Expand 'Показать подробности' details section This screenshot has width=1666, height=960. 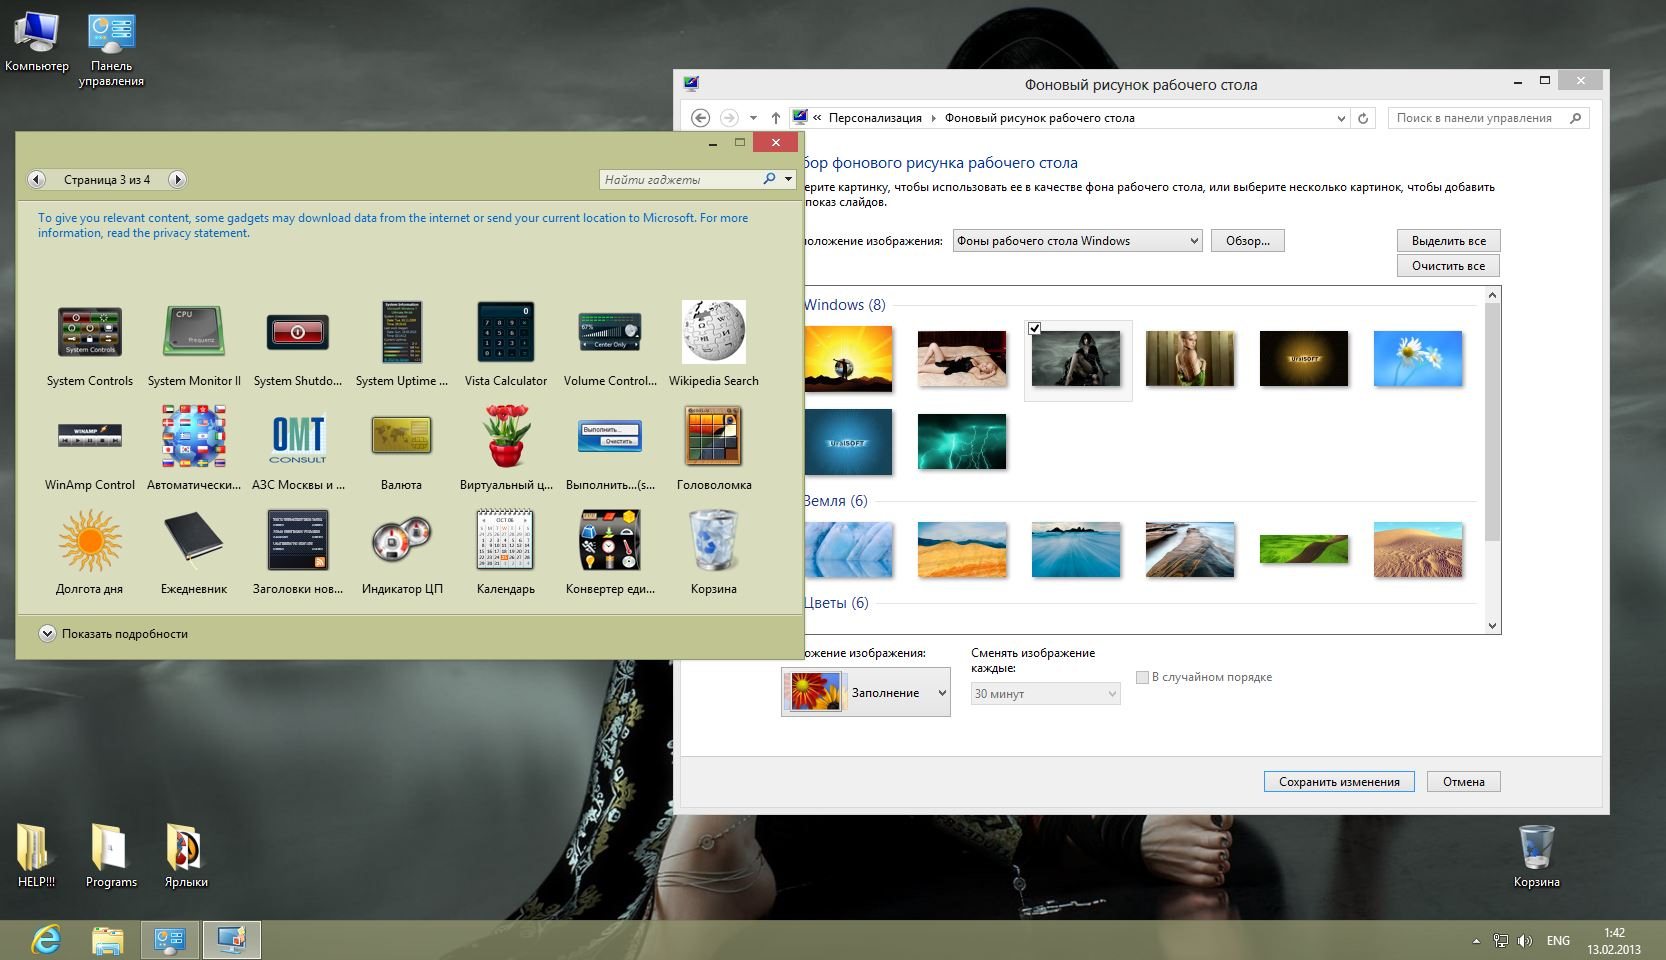coord(114,633)
